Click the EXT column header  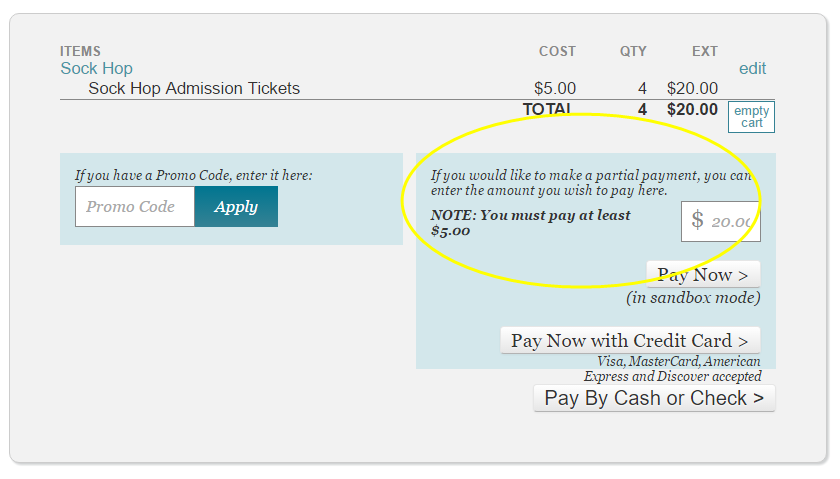point(705,52)
